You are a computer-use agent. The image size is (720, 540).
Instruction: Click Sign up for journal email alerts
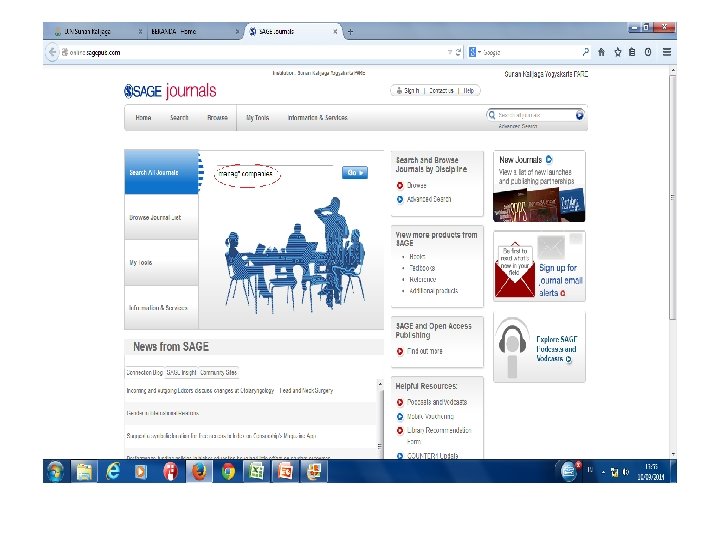[x=561, y=280]
